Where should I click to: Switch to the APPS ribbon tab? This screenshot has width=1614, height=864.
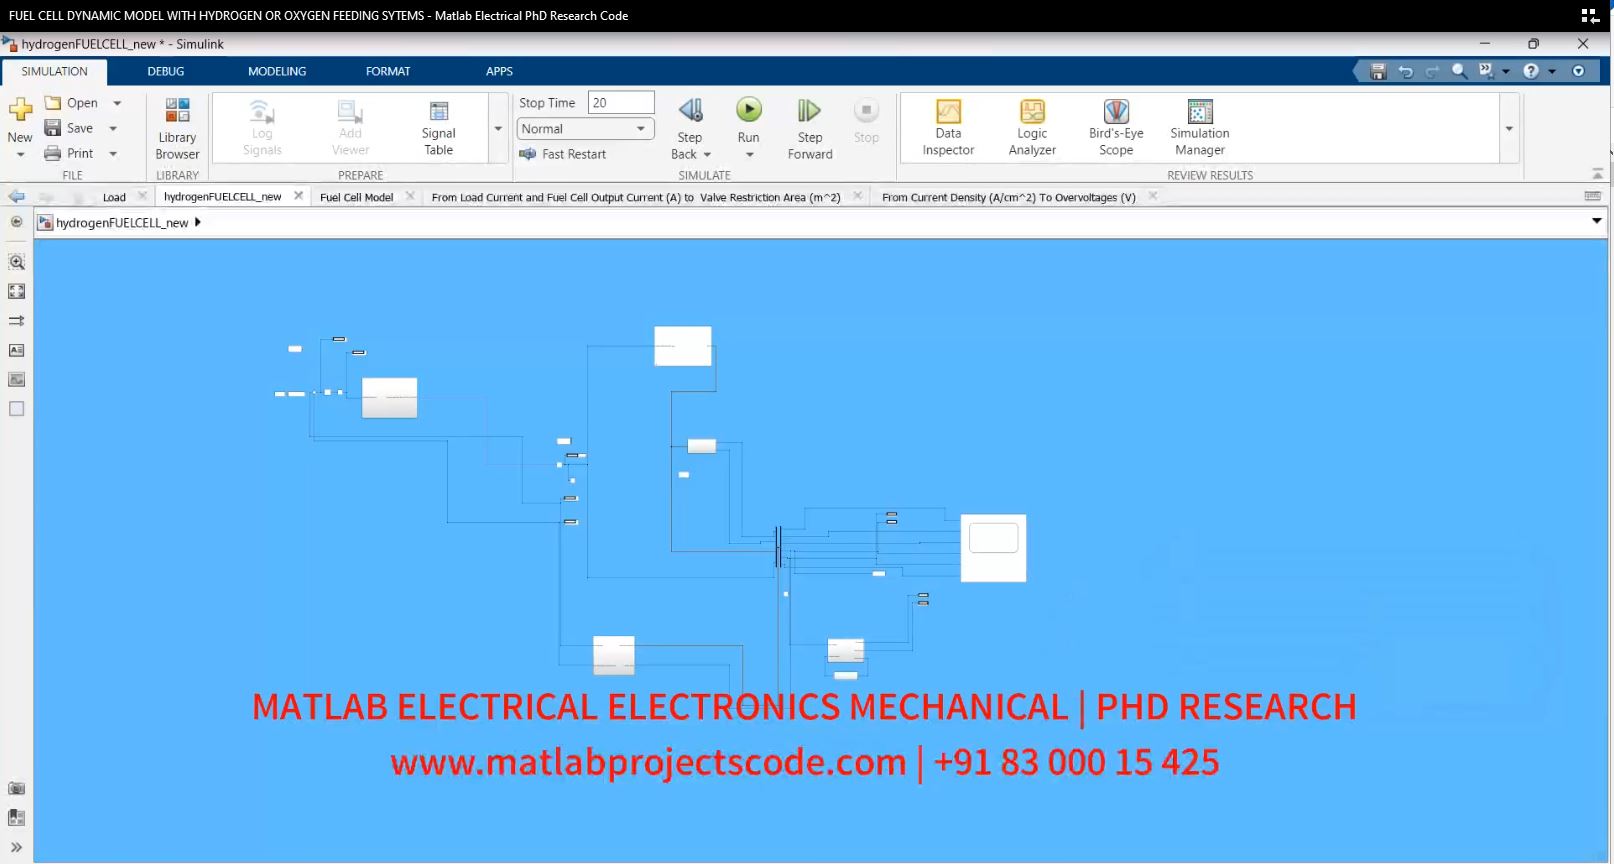click(499, 71)
